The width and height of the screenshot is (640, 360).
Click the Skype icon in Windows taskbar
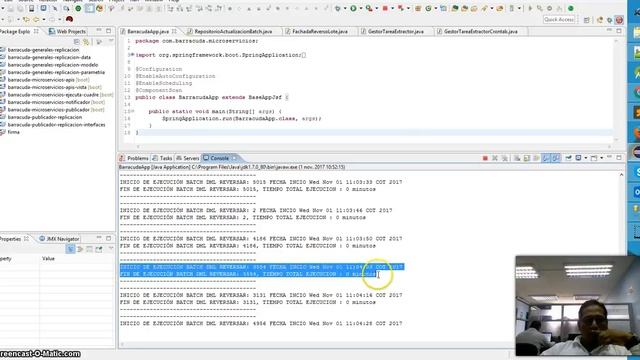tap(636, 172)
